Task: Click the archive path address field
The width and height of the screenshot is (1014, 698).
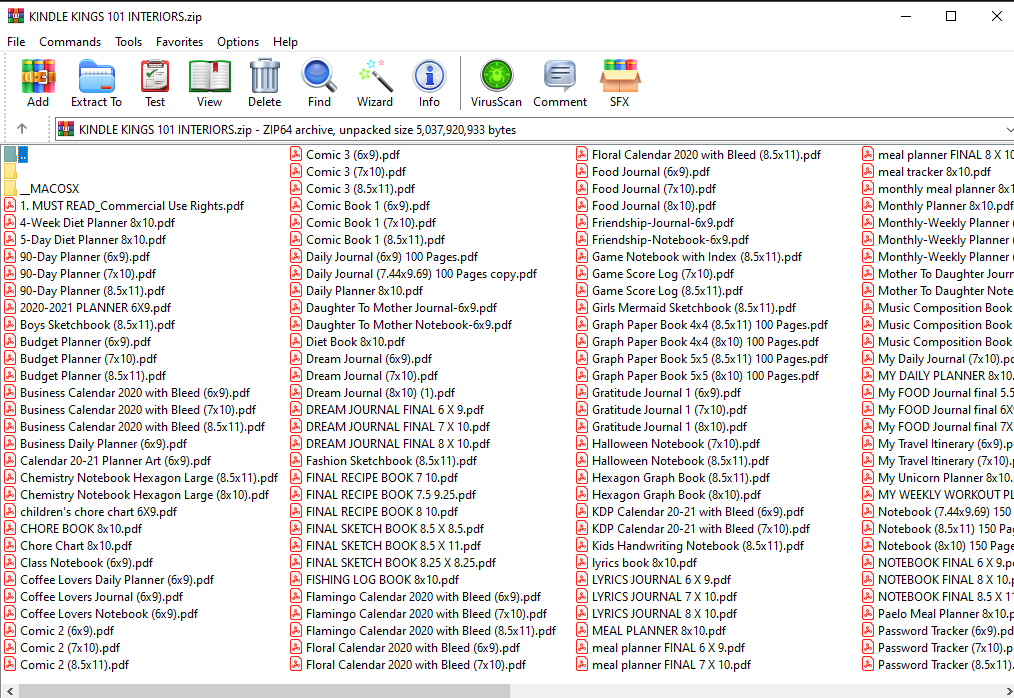Action: click(534, 129)
